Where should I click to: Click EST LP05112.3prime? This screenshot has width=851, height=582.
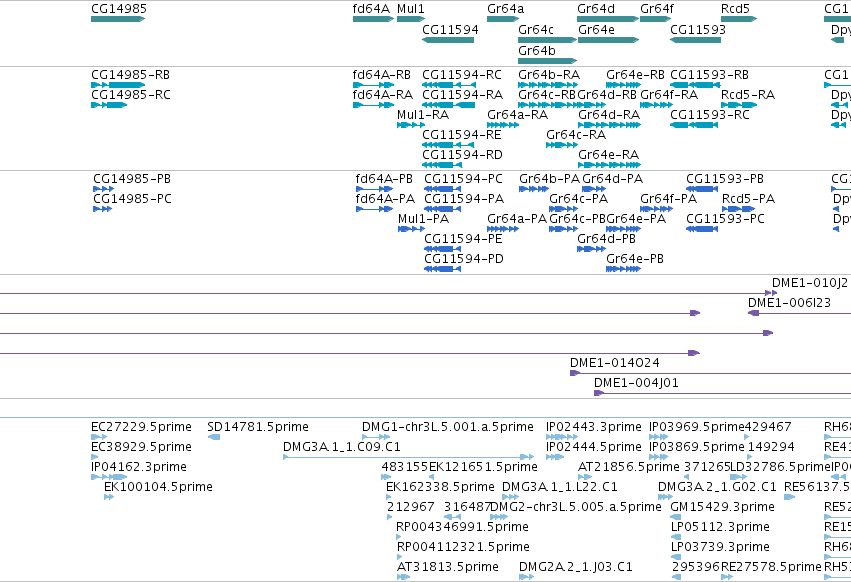pyautogui.click(x=676, y=537)
